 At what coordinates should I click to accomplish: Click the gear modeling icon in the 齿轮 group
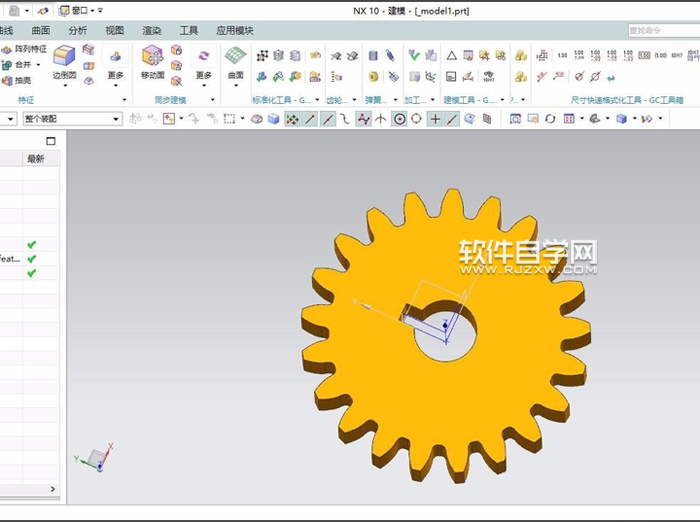point(336,55)
